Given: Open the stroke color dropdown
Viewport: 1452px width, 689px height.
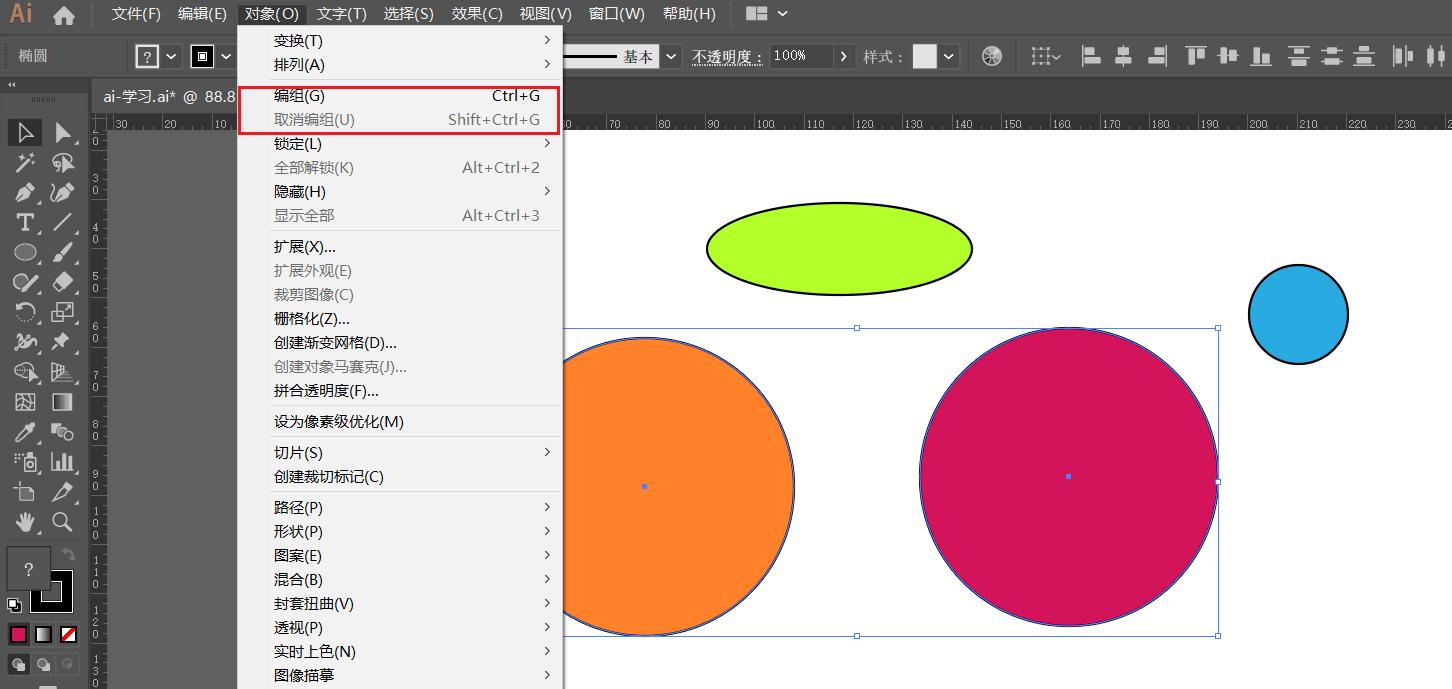Looking at the screenshot, I should tap(226, 57).
